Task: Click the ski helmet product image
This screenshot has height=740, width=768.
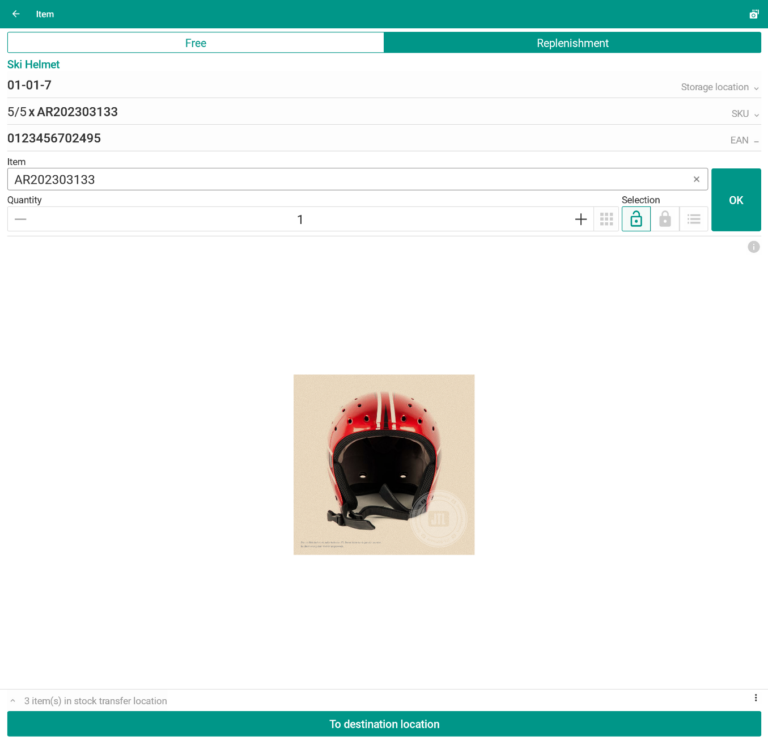Action: tap(384, 464)
